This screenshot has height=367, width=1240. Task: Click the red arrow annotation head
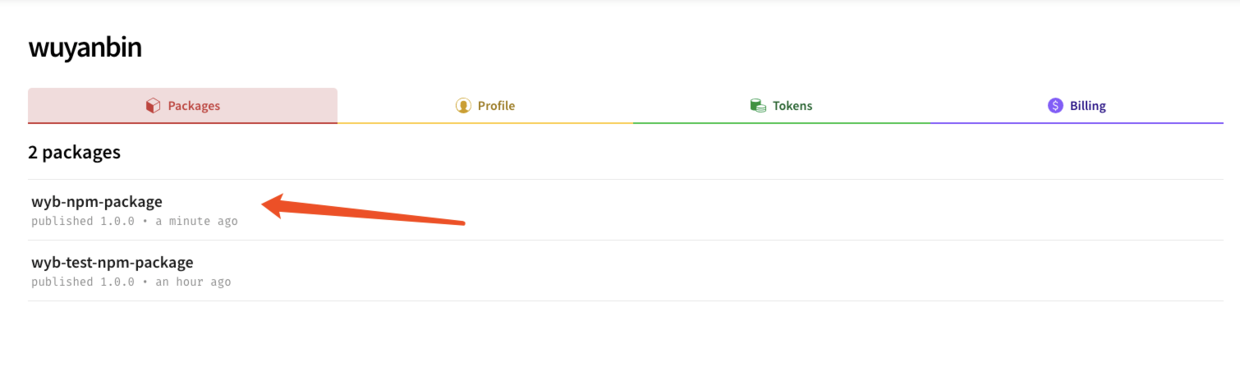pyautogui.click(x=277, y=203)
